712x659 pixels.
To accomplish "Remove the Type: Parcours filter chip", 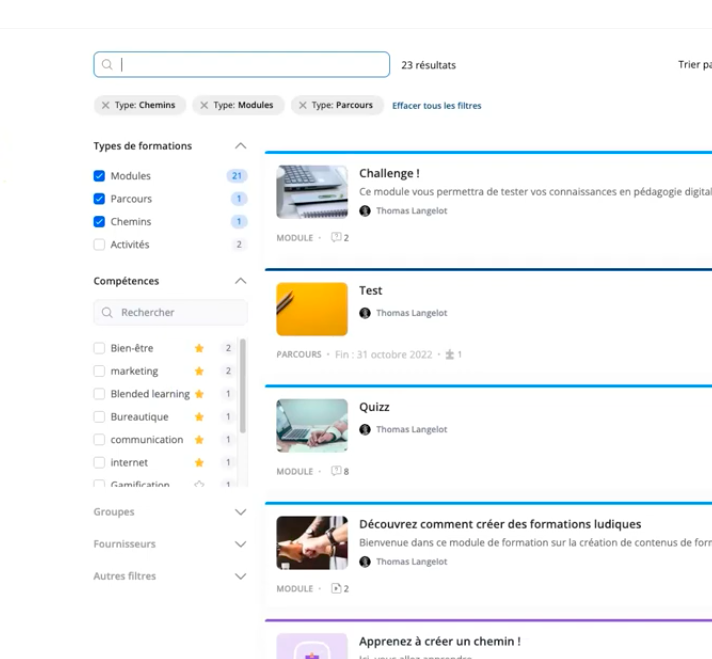I will 302,105.
